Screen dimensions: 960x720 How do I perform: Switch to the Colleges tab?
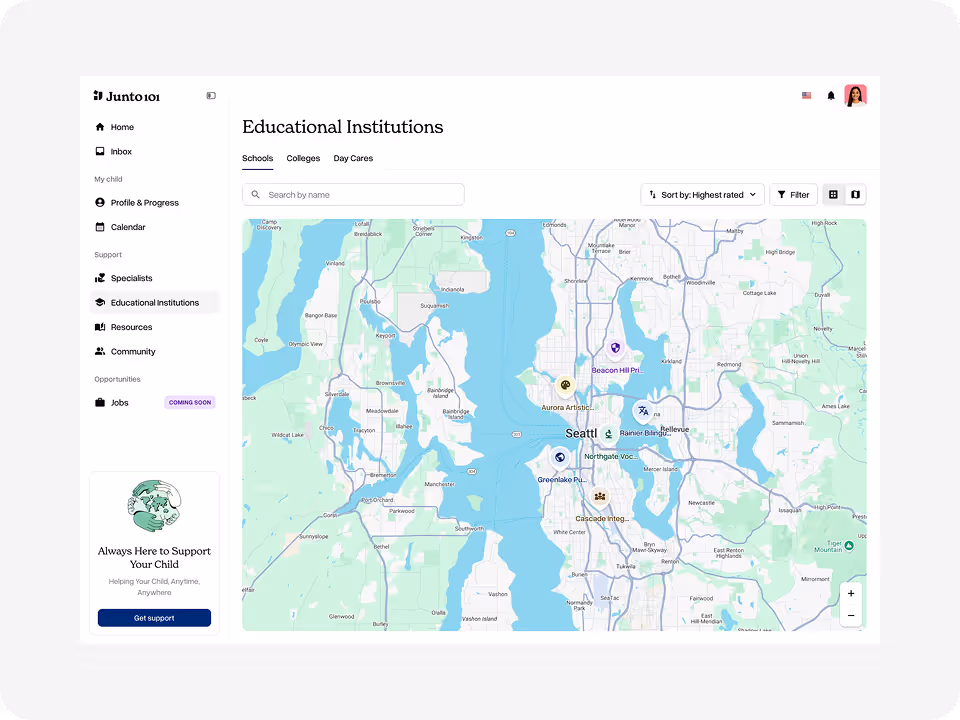click(x=303, y=158)
